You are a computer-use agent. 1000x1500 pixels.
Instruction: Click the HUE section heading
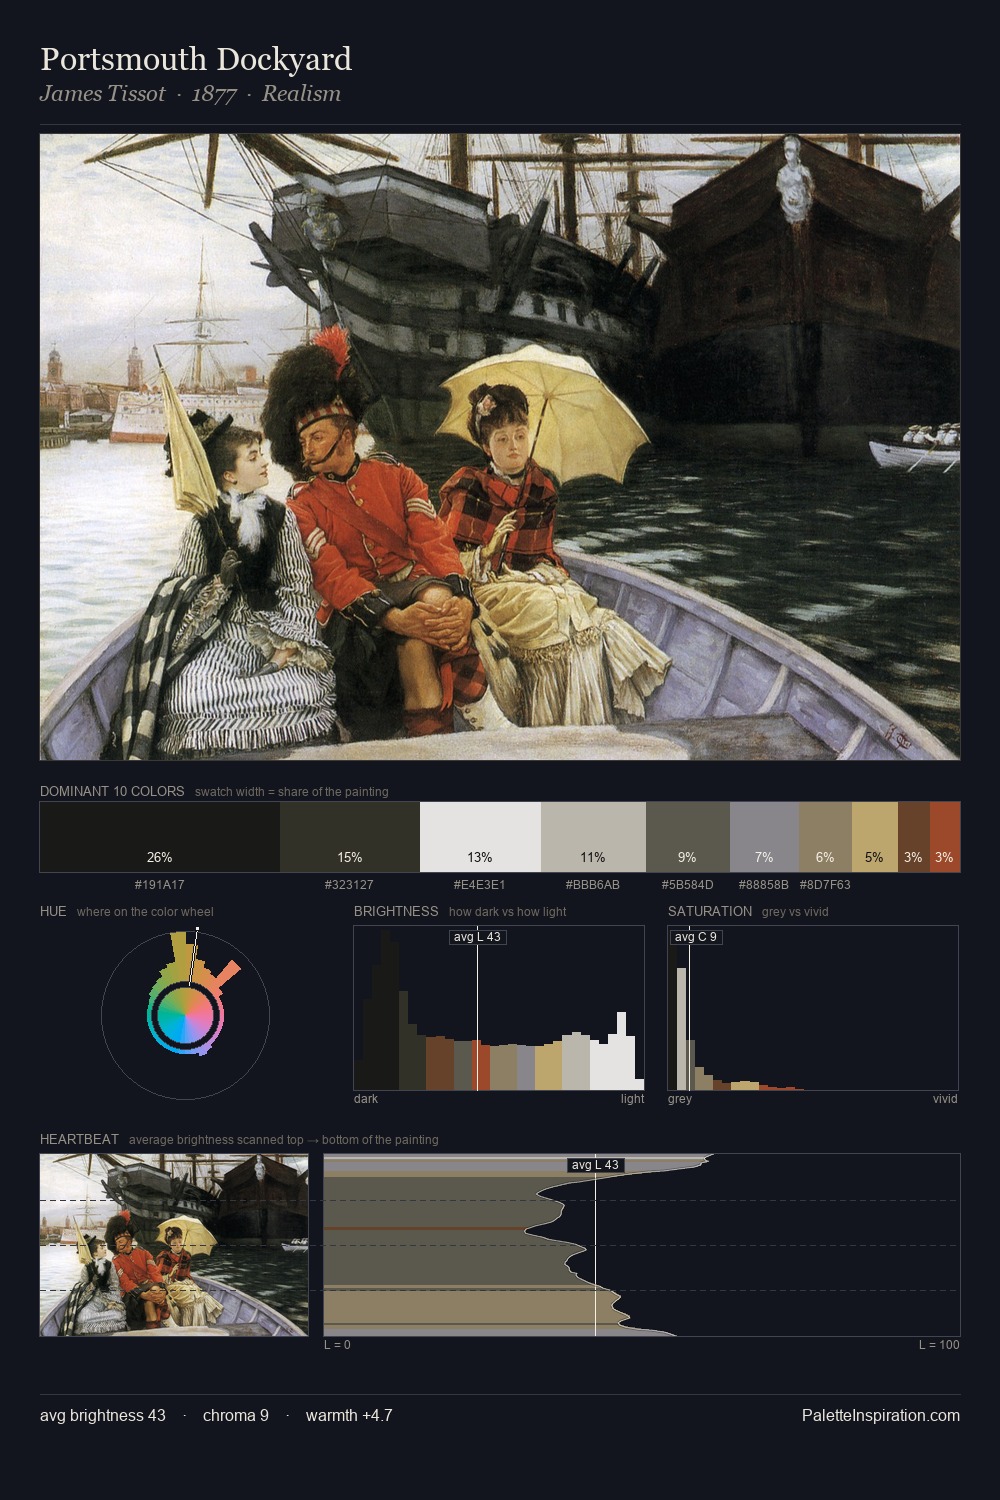pyautogui.click(x=53, y=911)
